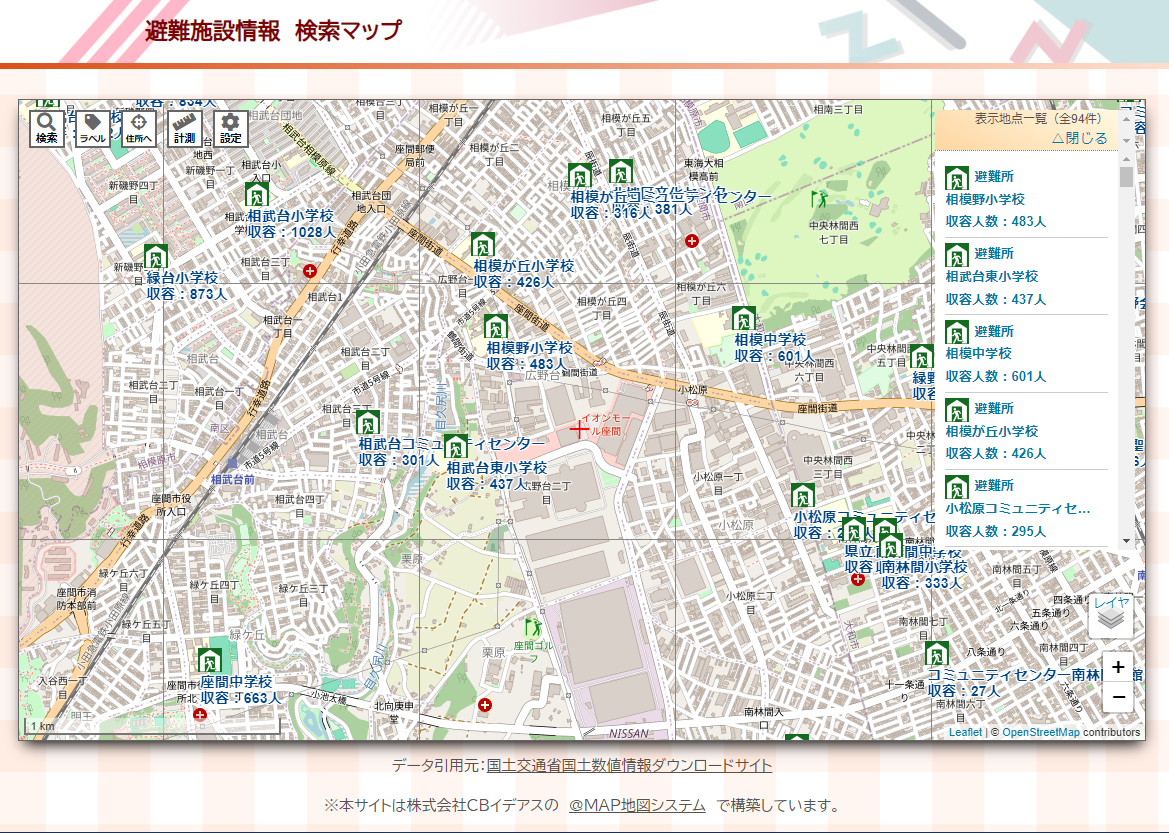The image size is (1169, 833).
Task: Choose 相模が丘小学校 from the list panel
Action: pos(992,431)
